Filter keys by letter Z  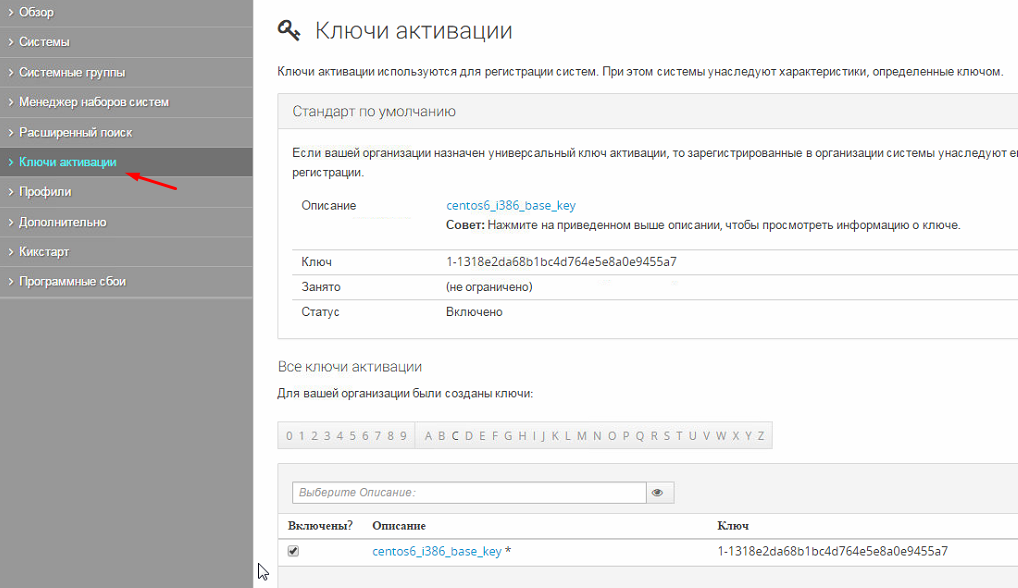[761, 436]
